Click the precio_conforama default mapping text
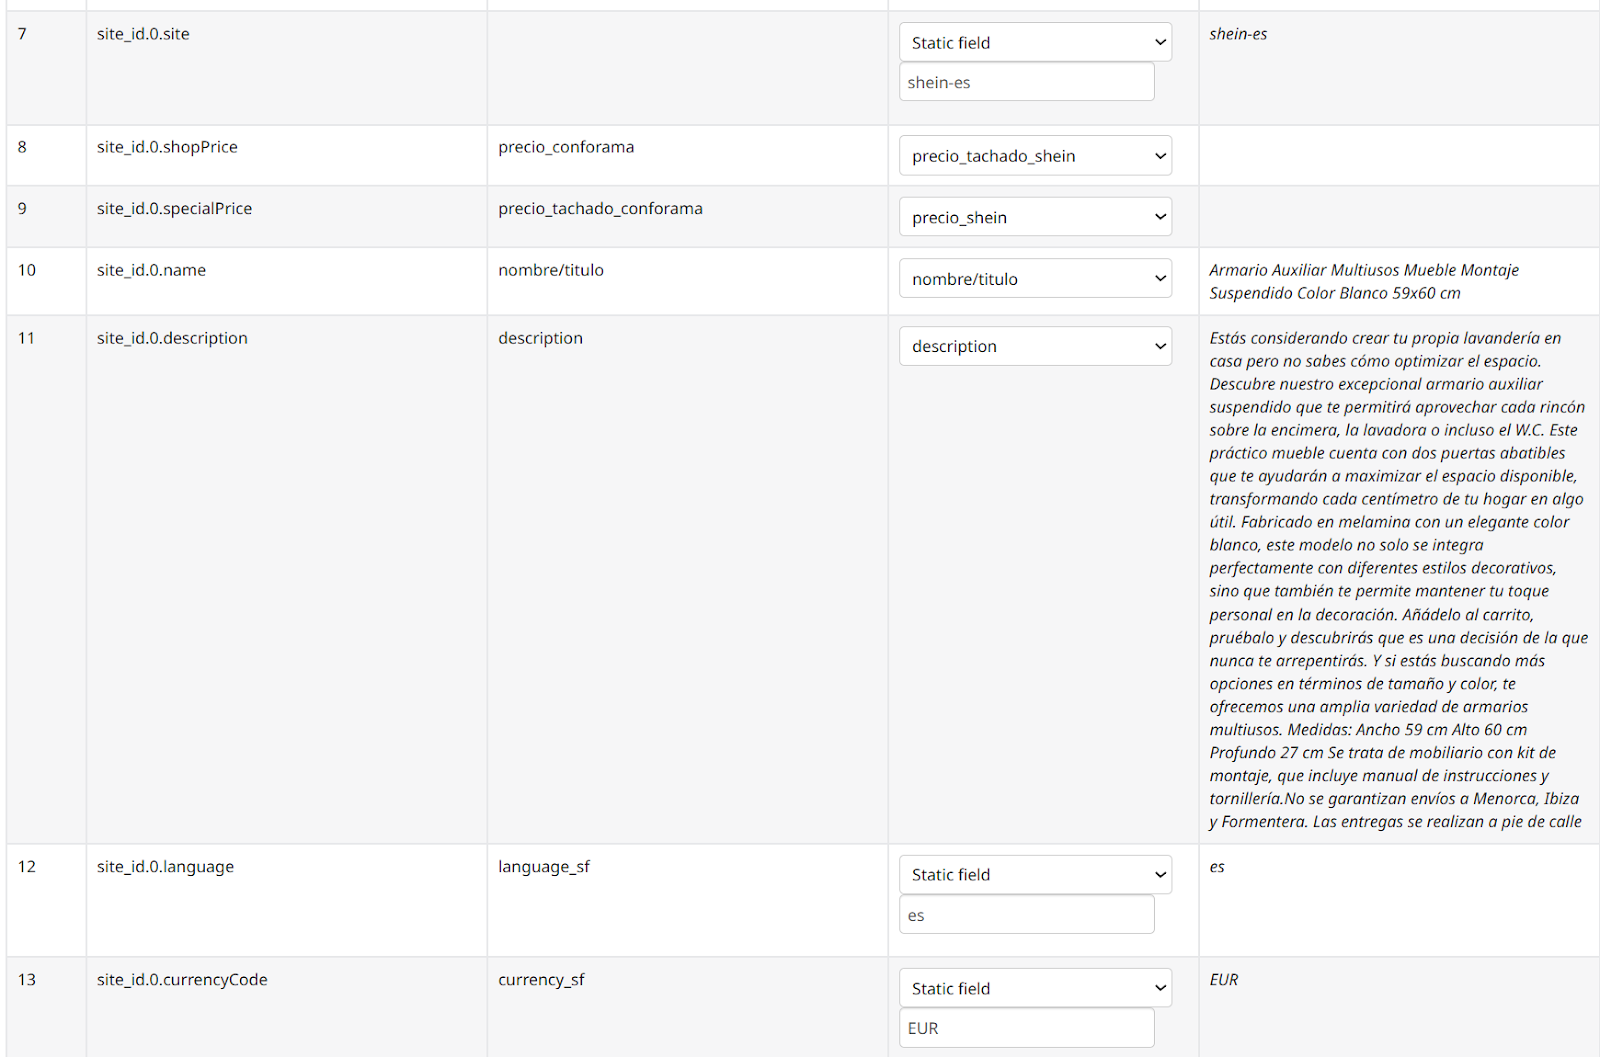The image size is (1600, 1057). pyautogui.click(x=566, y=147)
